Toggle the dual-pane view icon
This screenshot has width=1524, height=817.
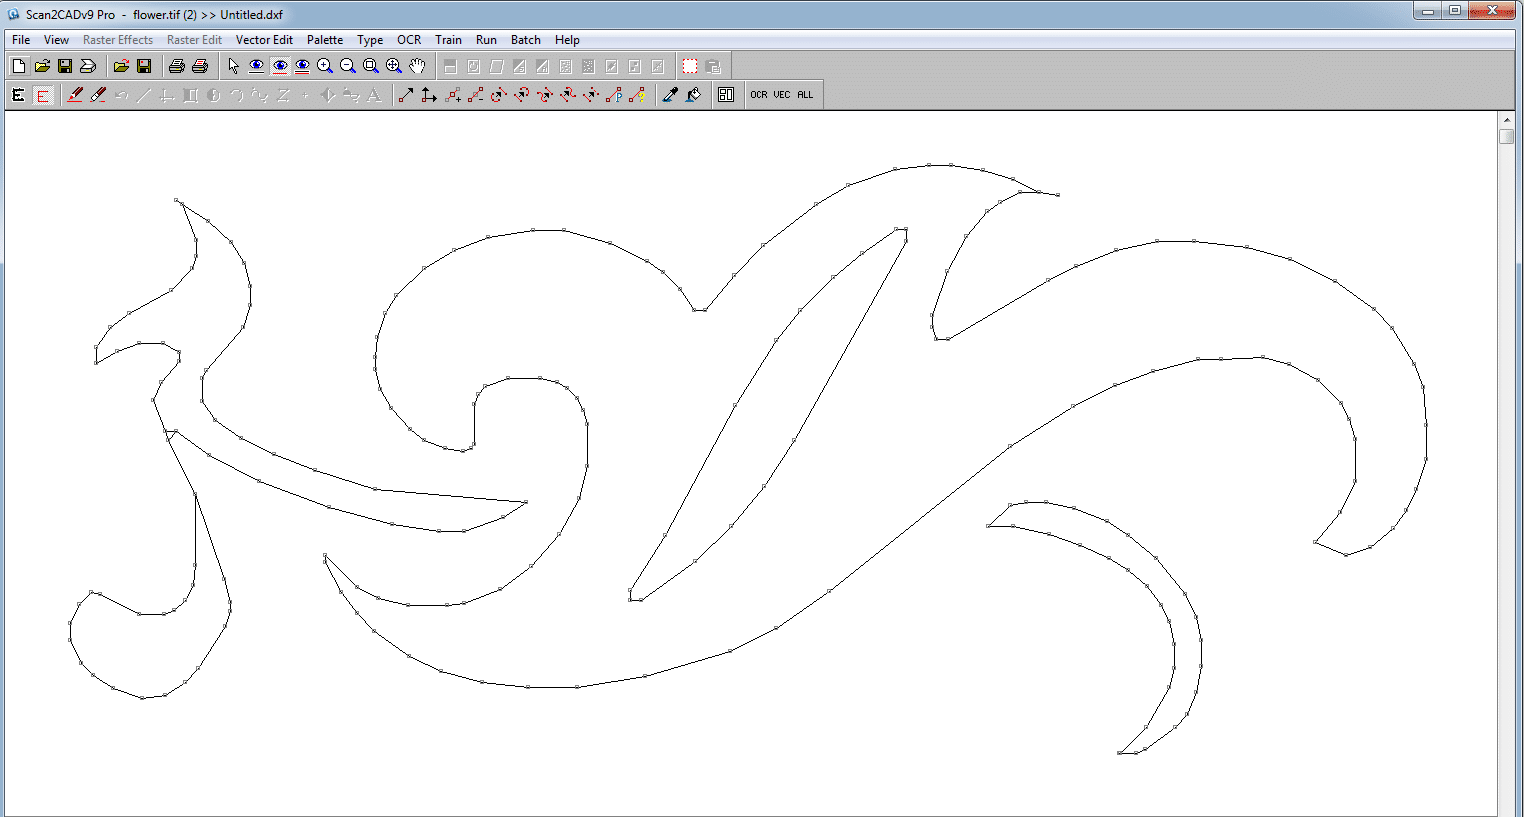coord(727,94)
